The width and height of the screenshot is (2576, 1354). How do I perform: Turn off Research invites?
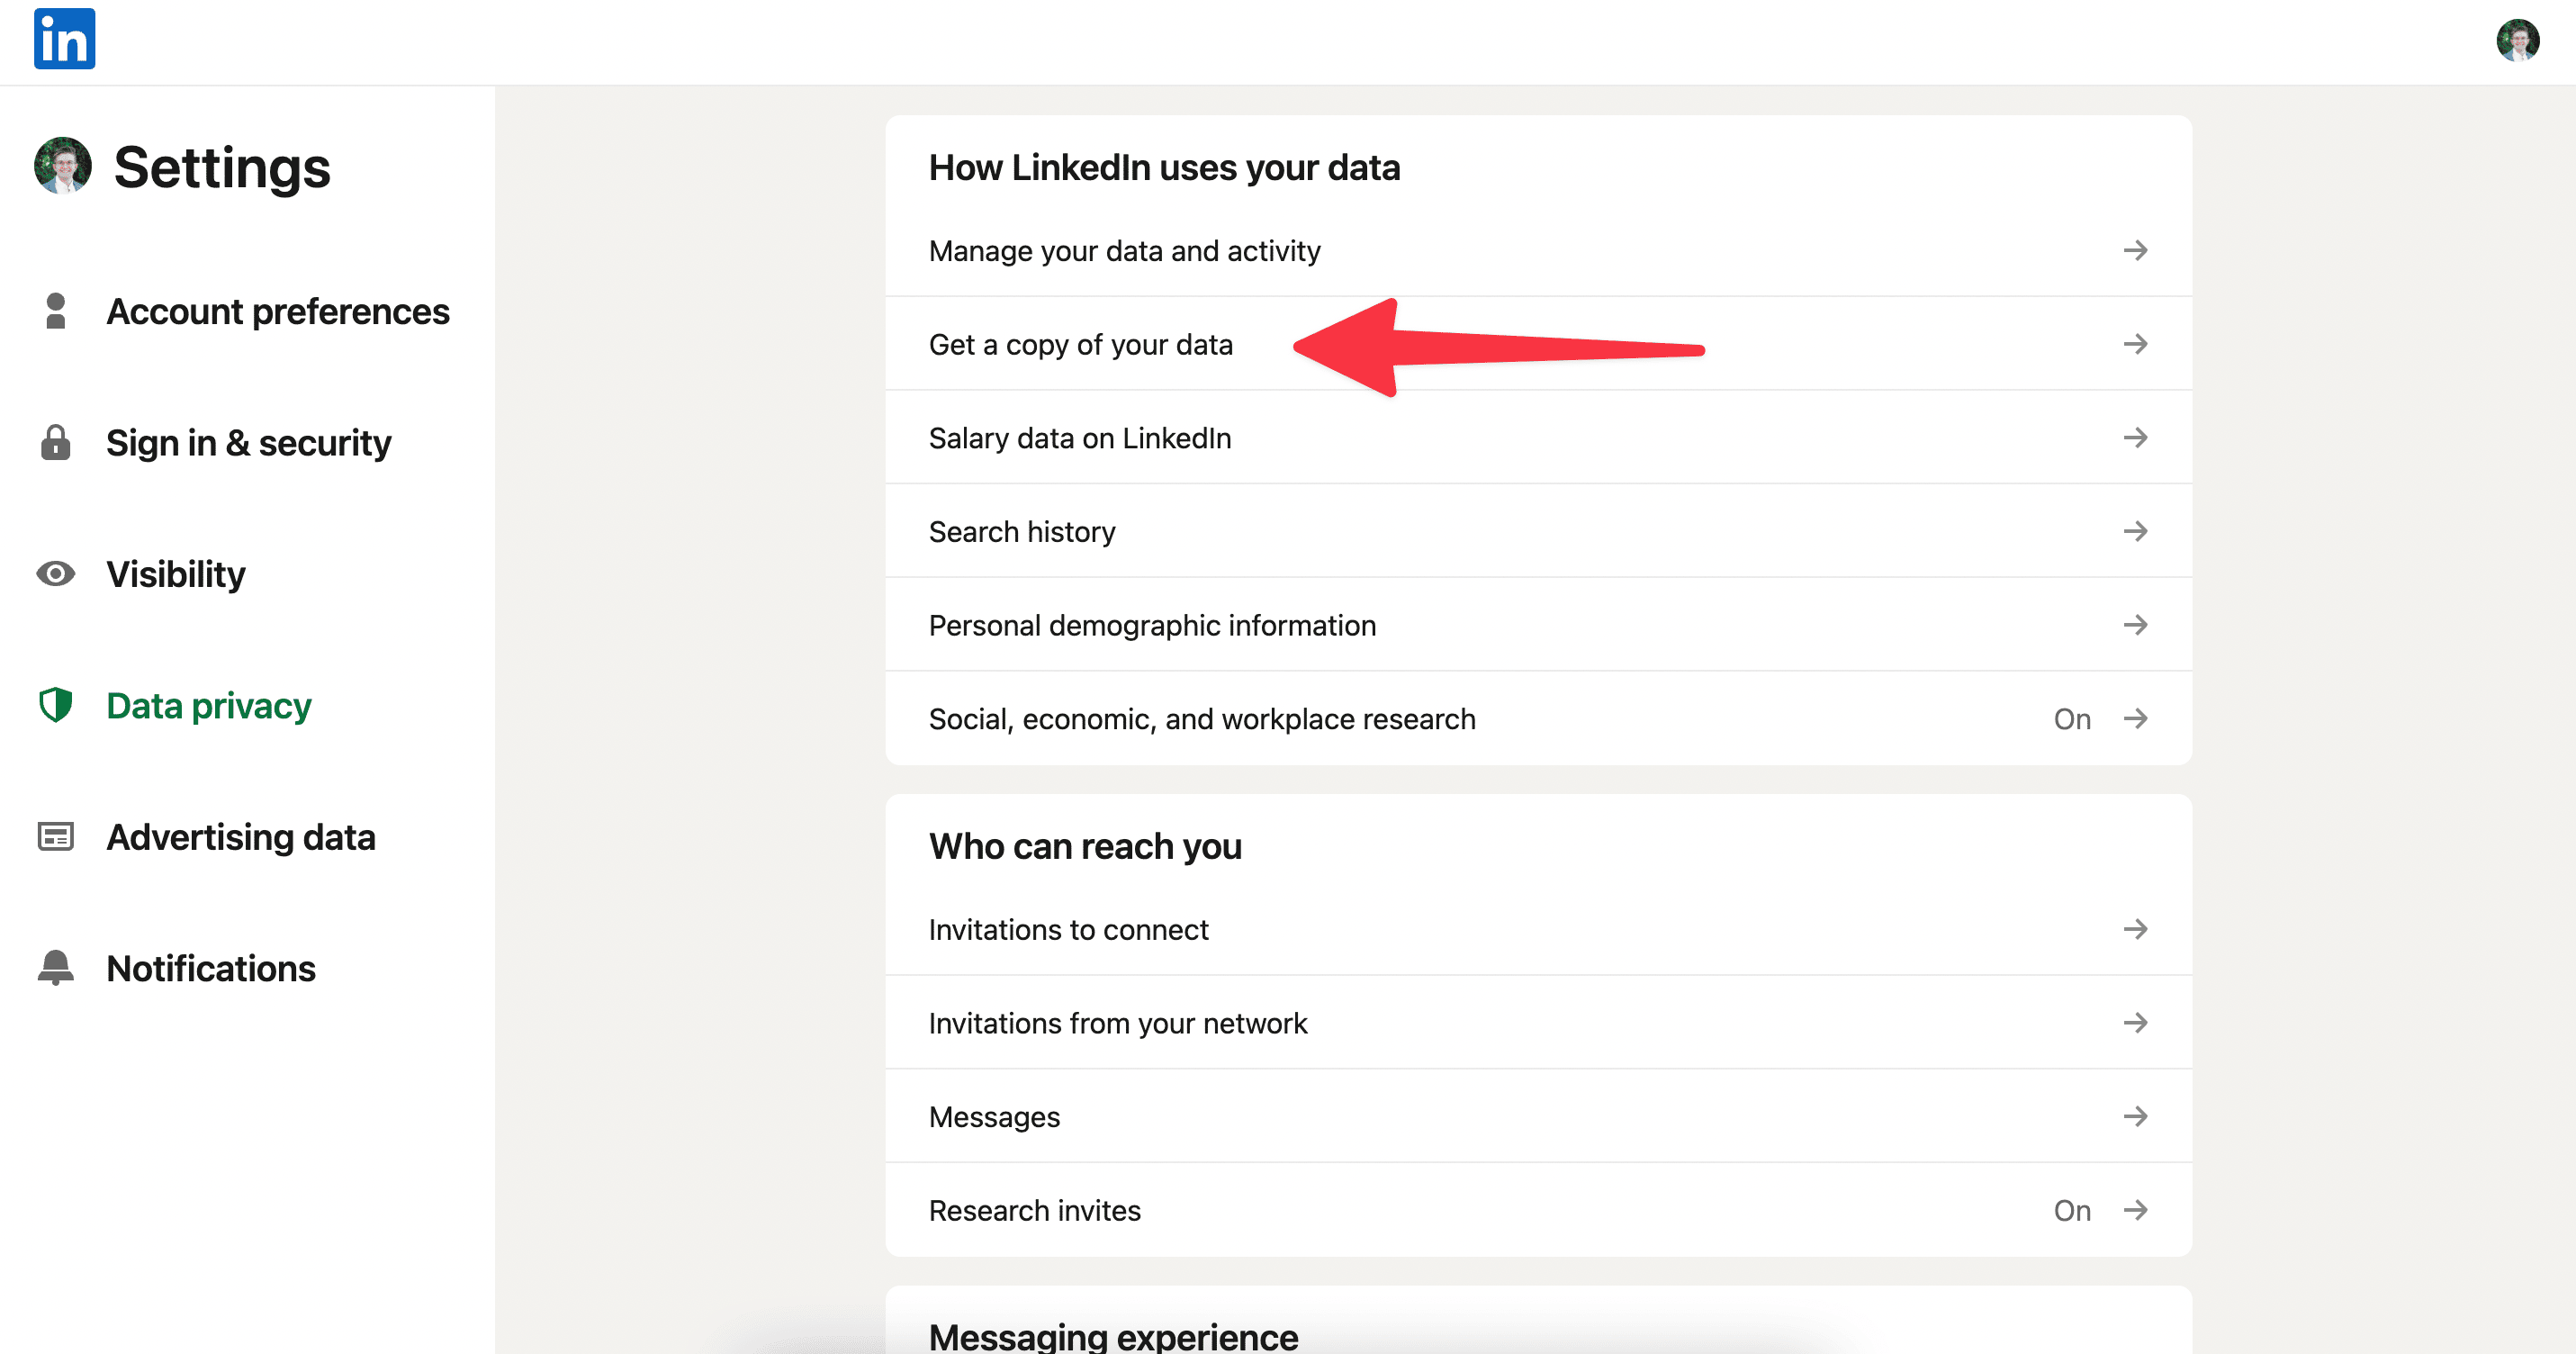(2072, 1210)
